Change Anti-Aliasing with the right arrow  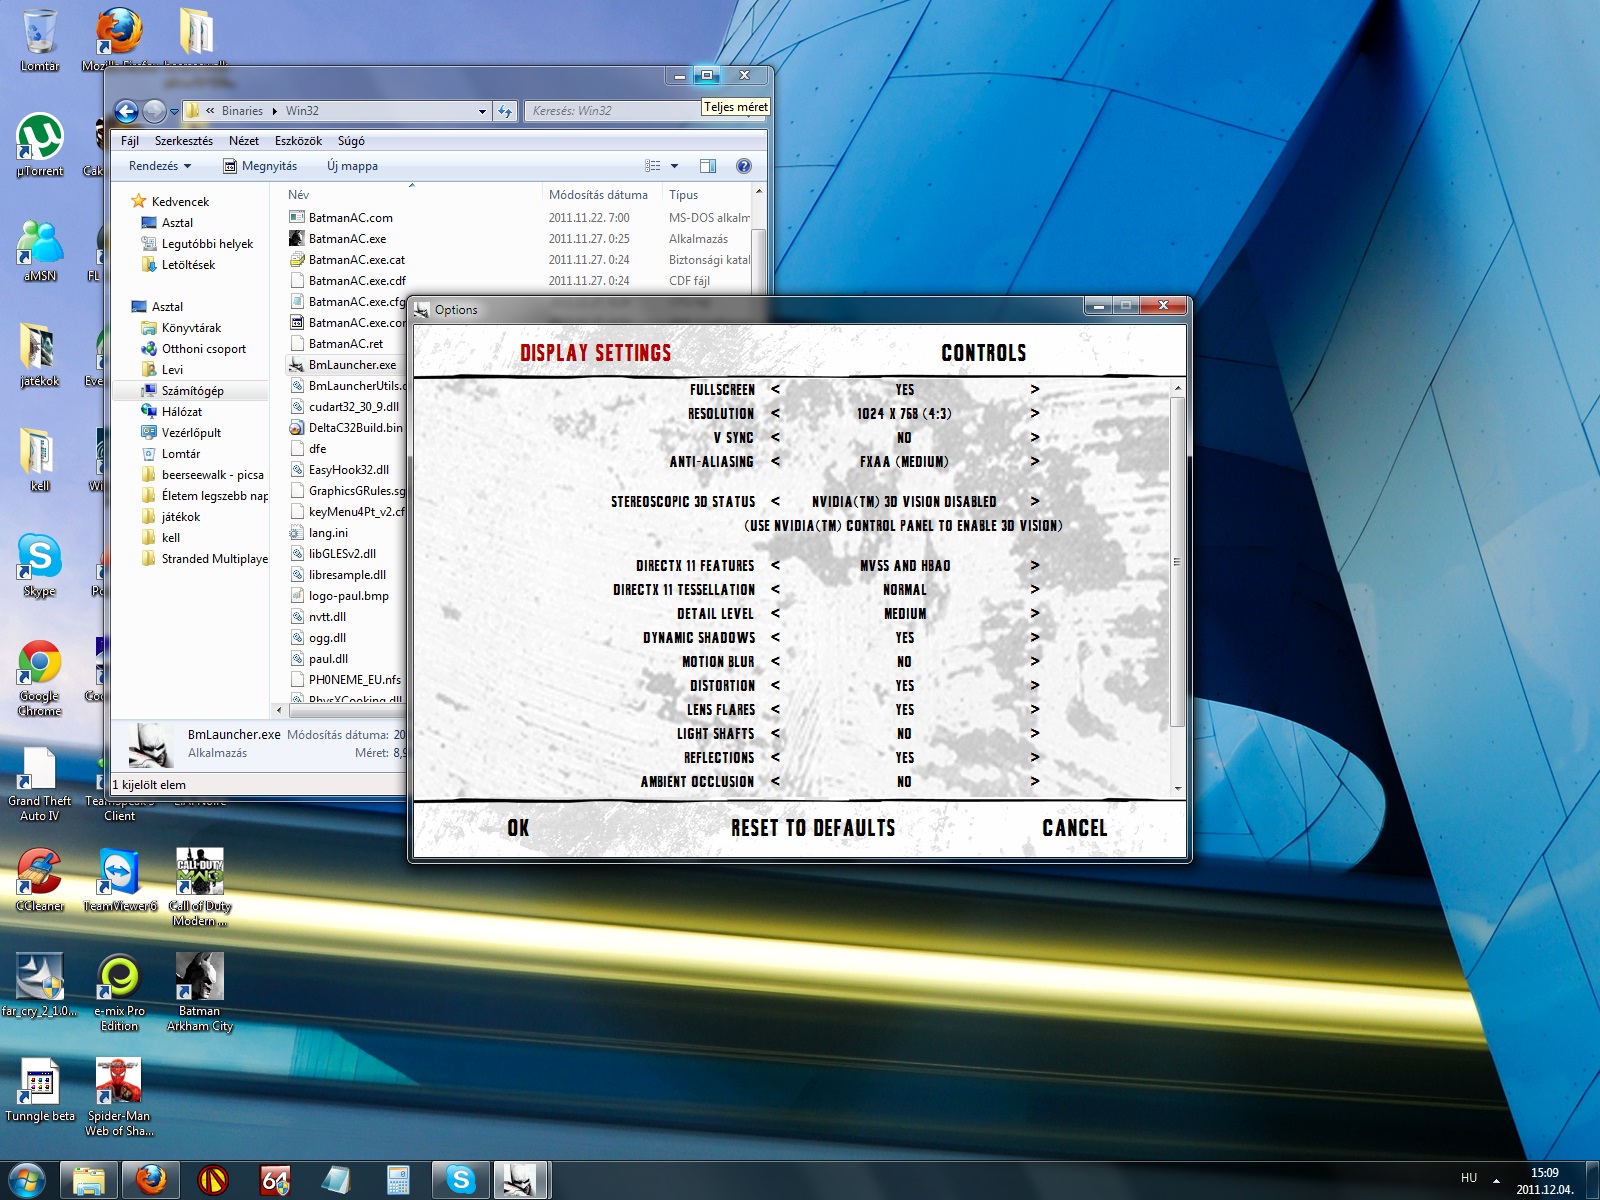tap(1035, 462)
